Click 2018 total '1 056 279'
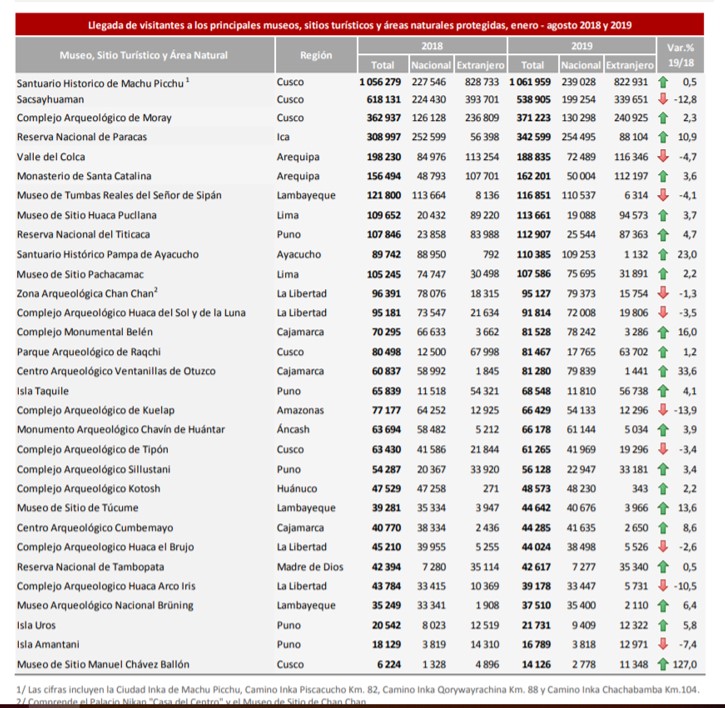The height and width of the screenshot is (708, 725). [x=380, y=82]
